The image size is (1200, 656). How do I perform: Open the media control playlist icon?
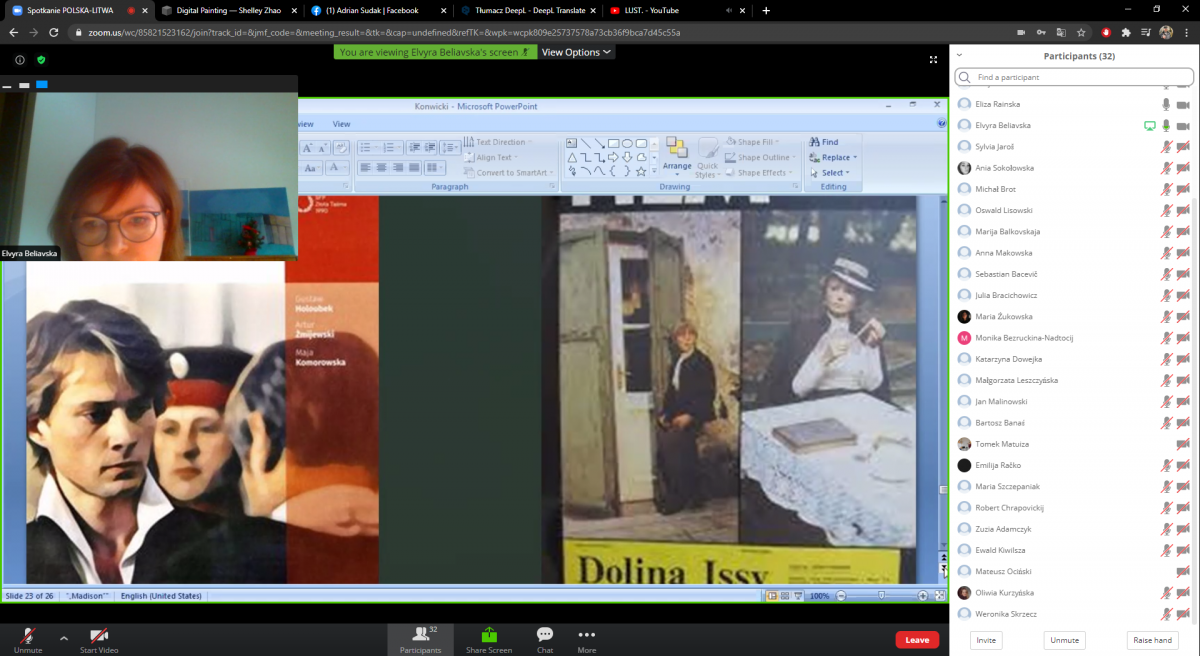coord(1147,32)
